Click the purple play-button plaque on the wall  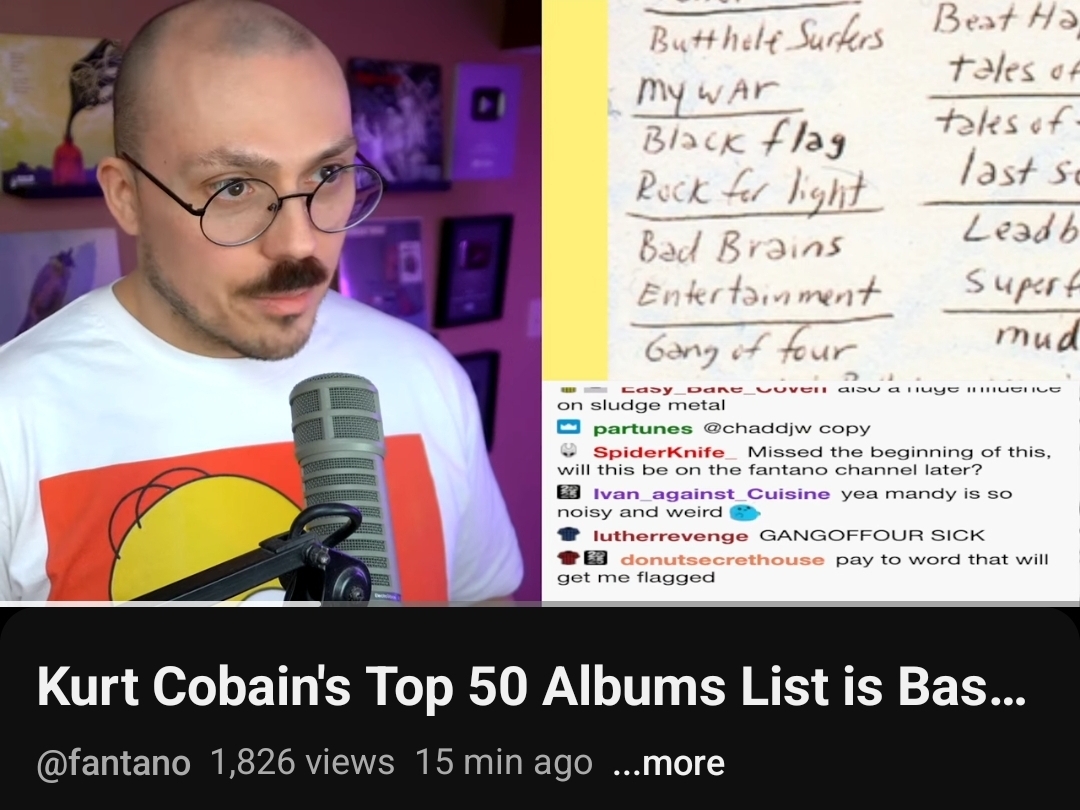point(487,121)
